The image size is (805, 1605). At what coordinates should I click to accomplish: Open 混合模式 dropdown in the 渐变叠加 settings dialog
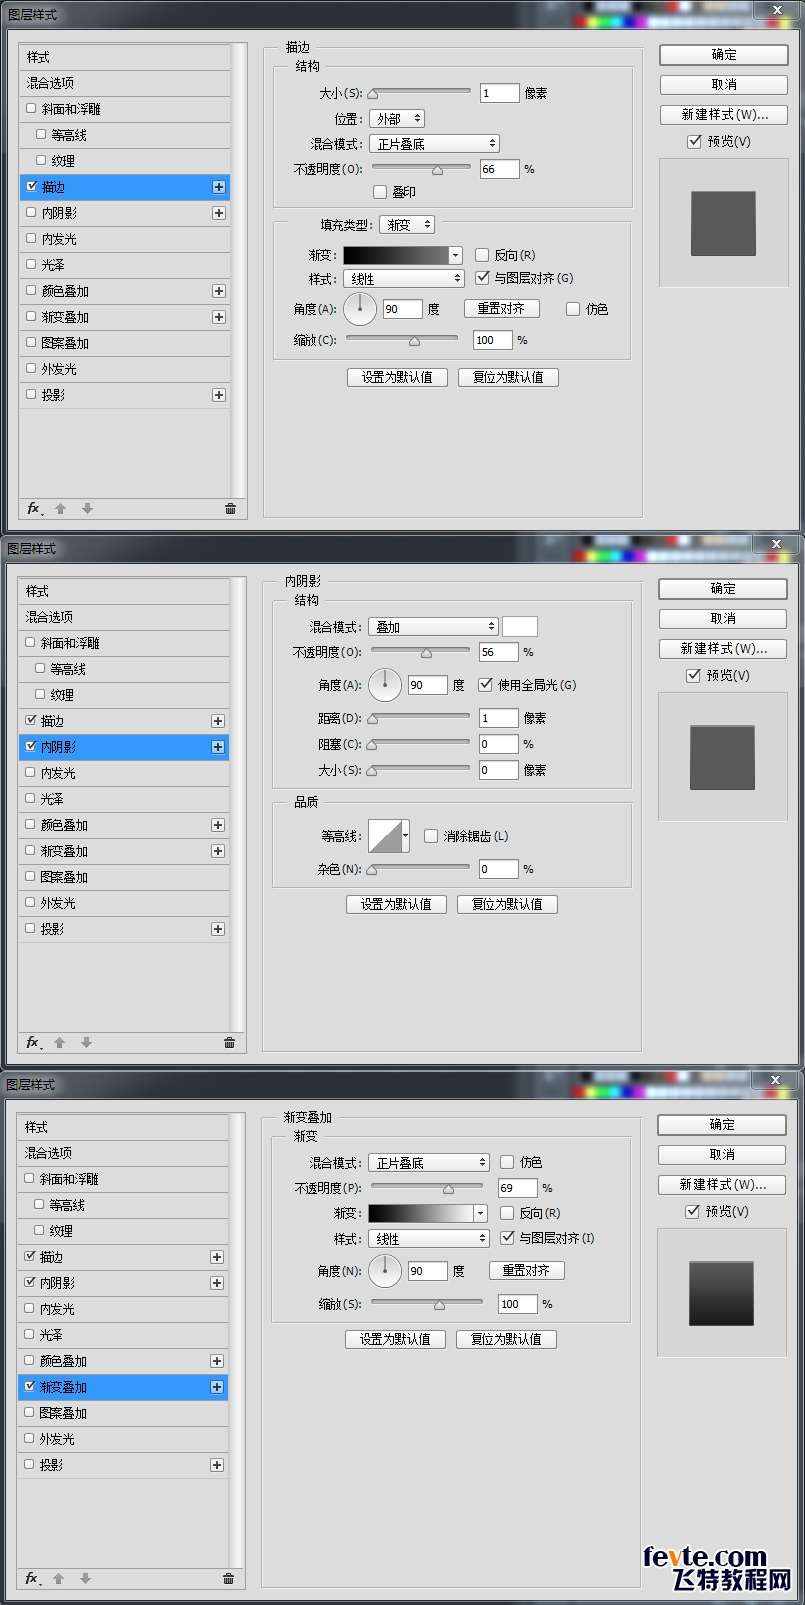tap(429, 1163)
